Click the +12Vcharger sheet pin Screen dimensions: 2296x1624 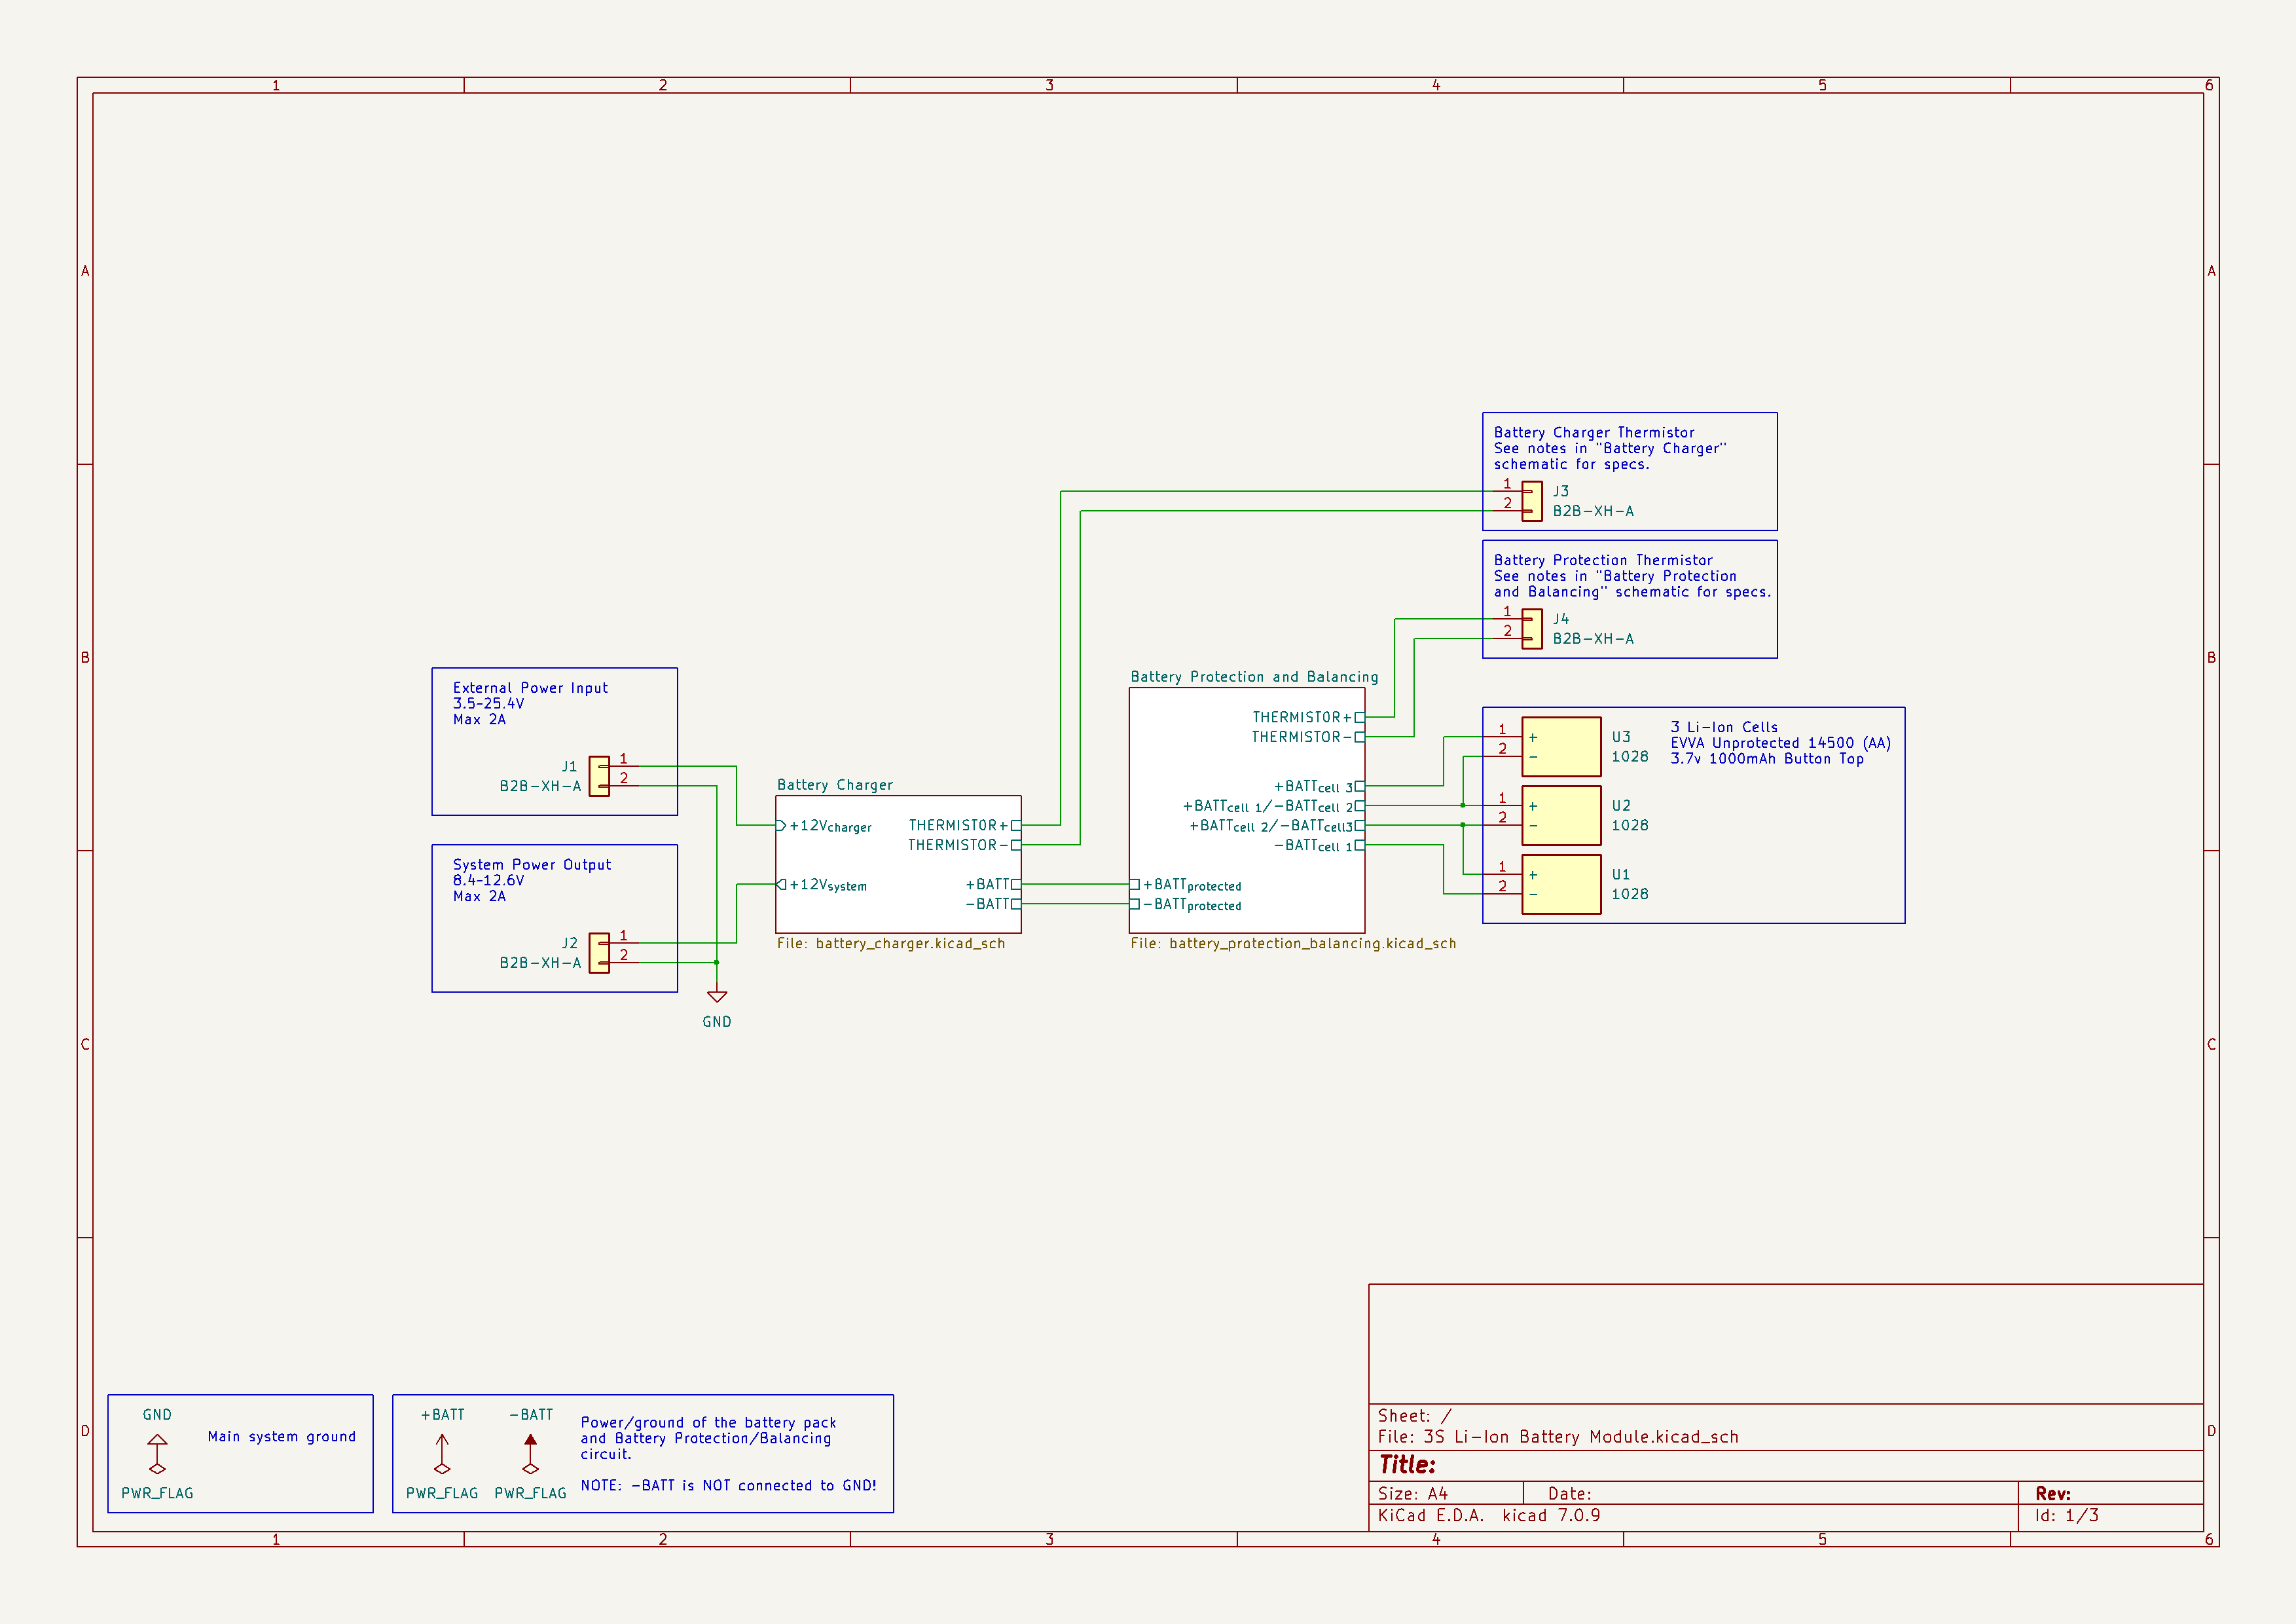(x=825, y=826)
